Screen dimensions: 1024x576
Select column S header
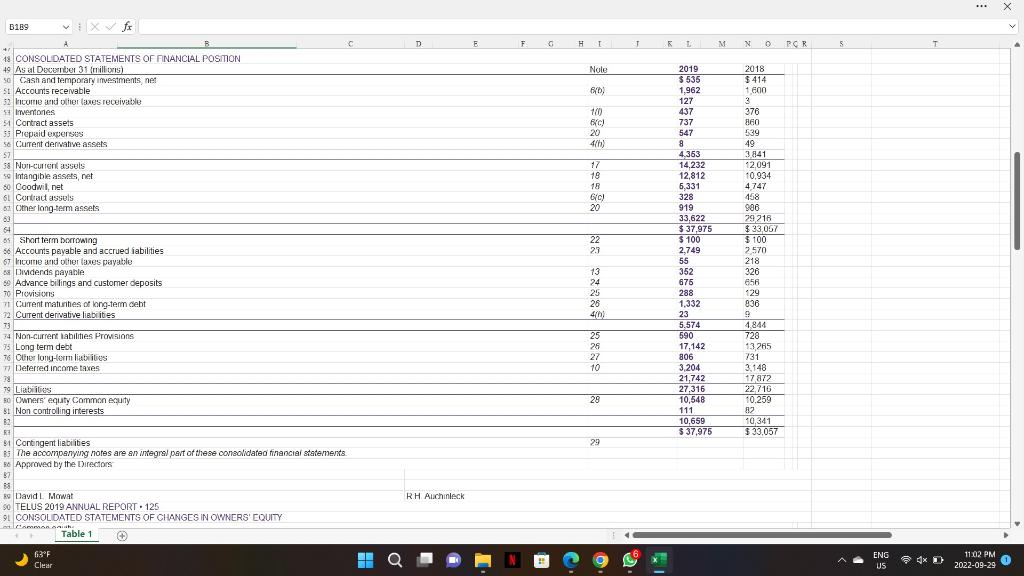841,44
